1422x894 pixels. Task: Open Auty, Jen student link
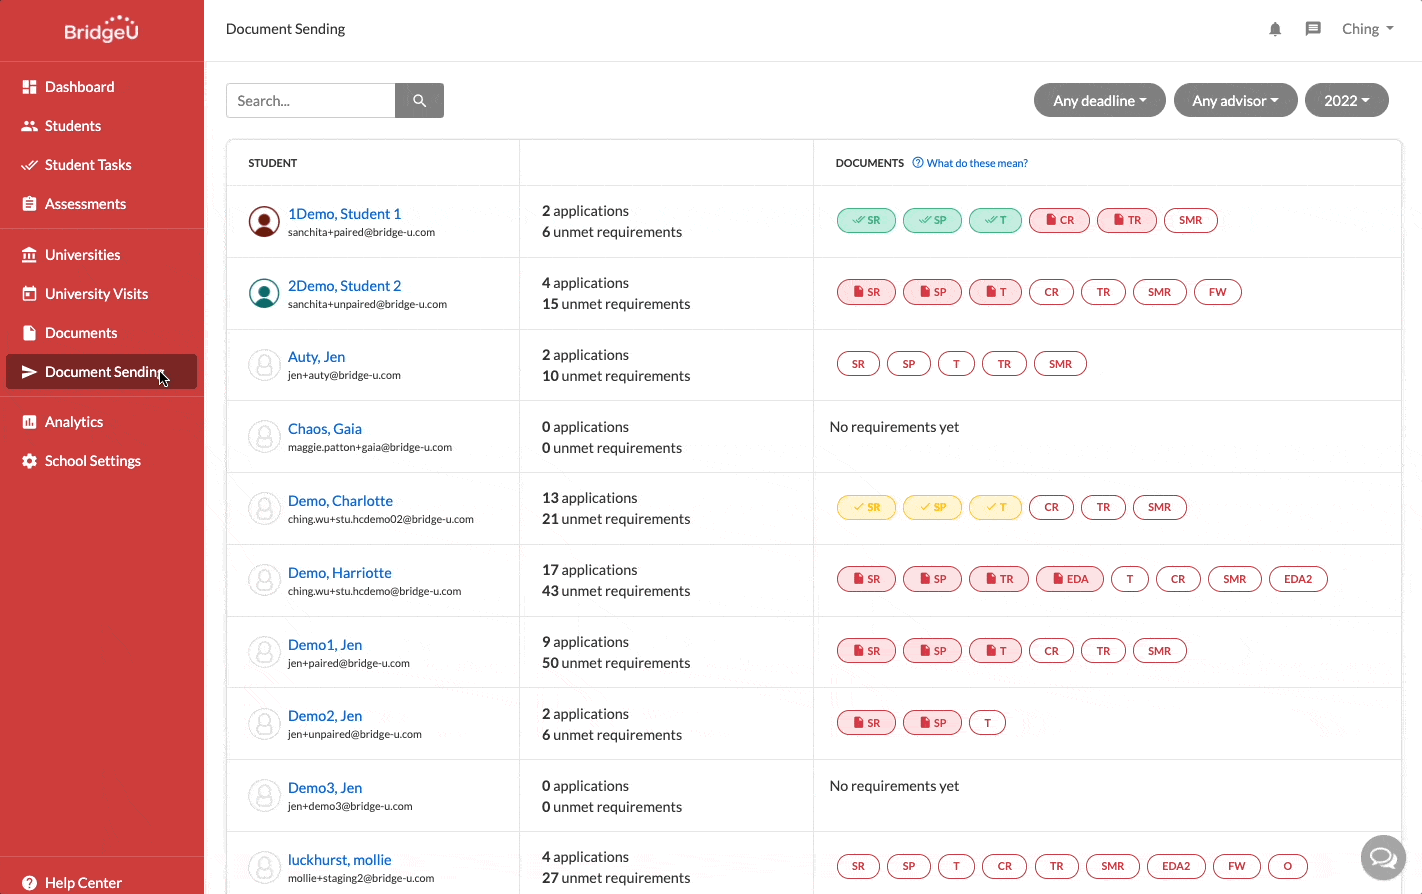pyautogui.click(x=316, y=357)
